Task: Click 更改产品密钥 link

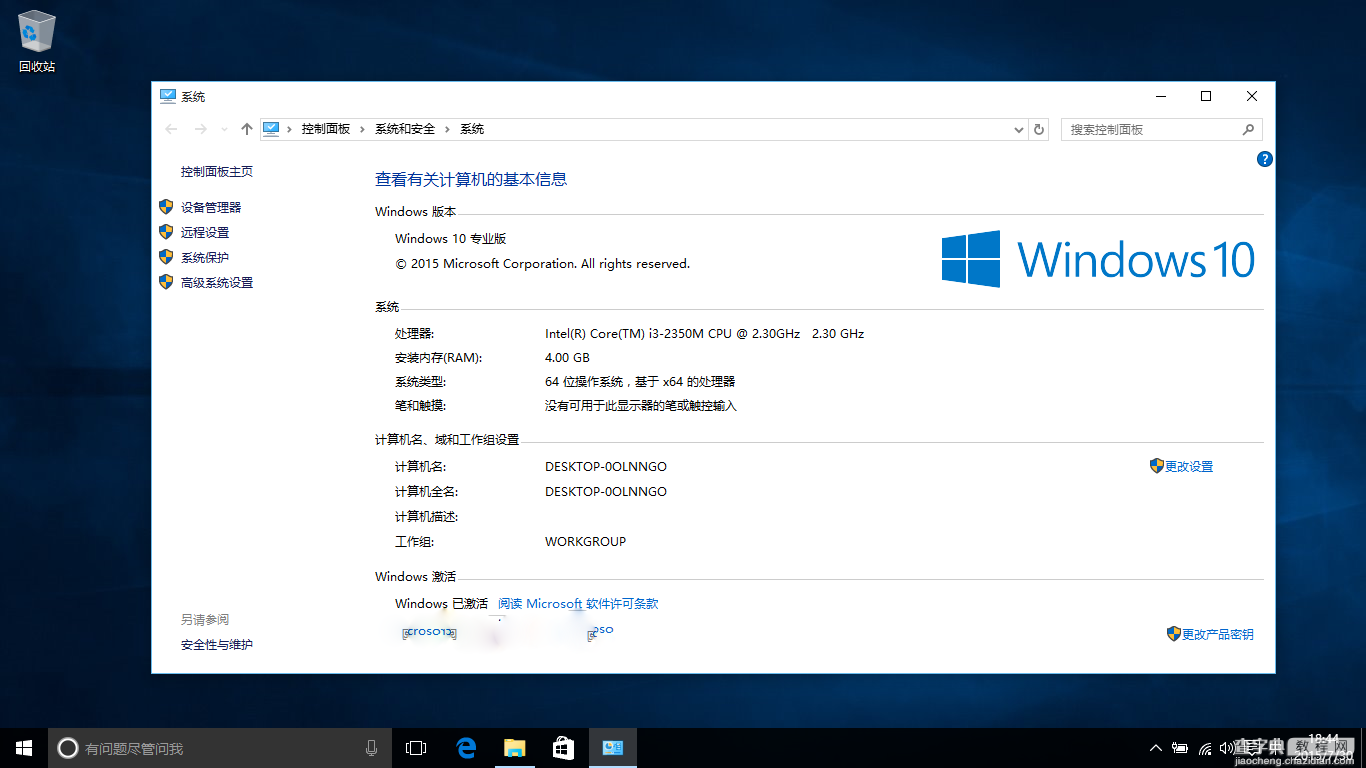Action: [1217, 635]
